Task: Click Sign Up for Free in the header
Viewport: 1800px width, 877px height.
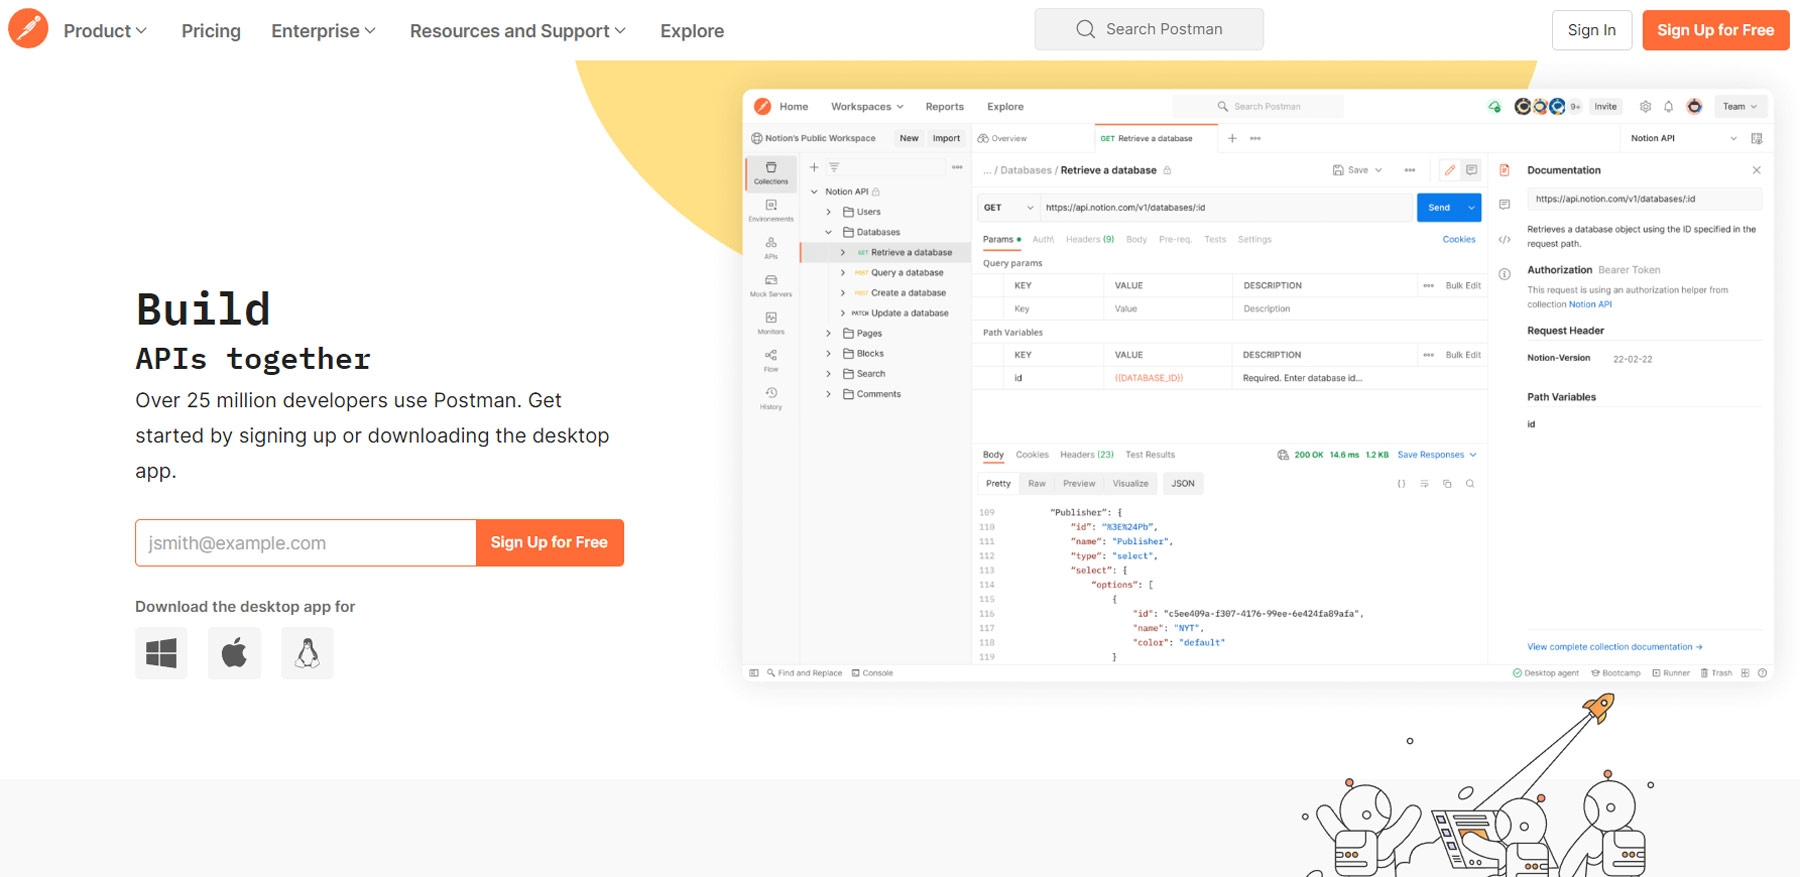Action: (x=1716, y=30)
